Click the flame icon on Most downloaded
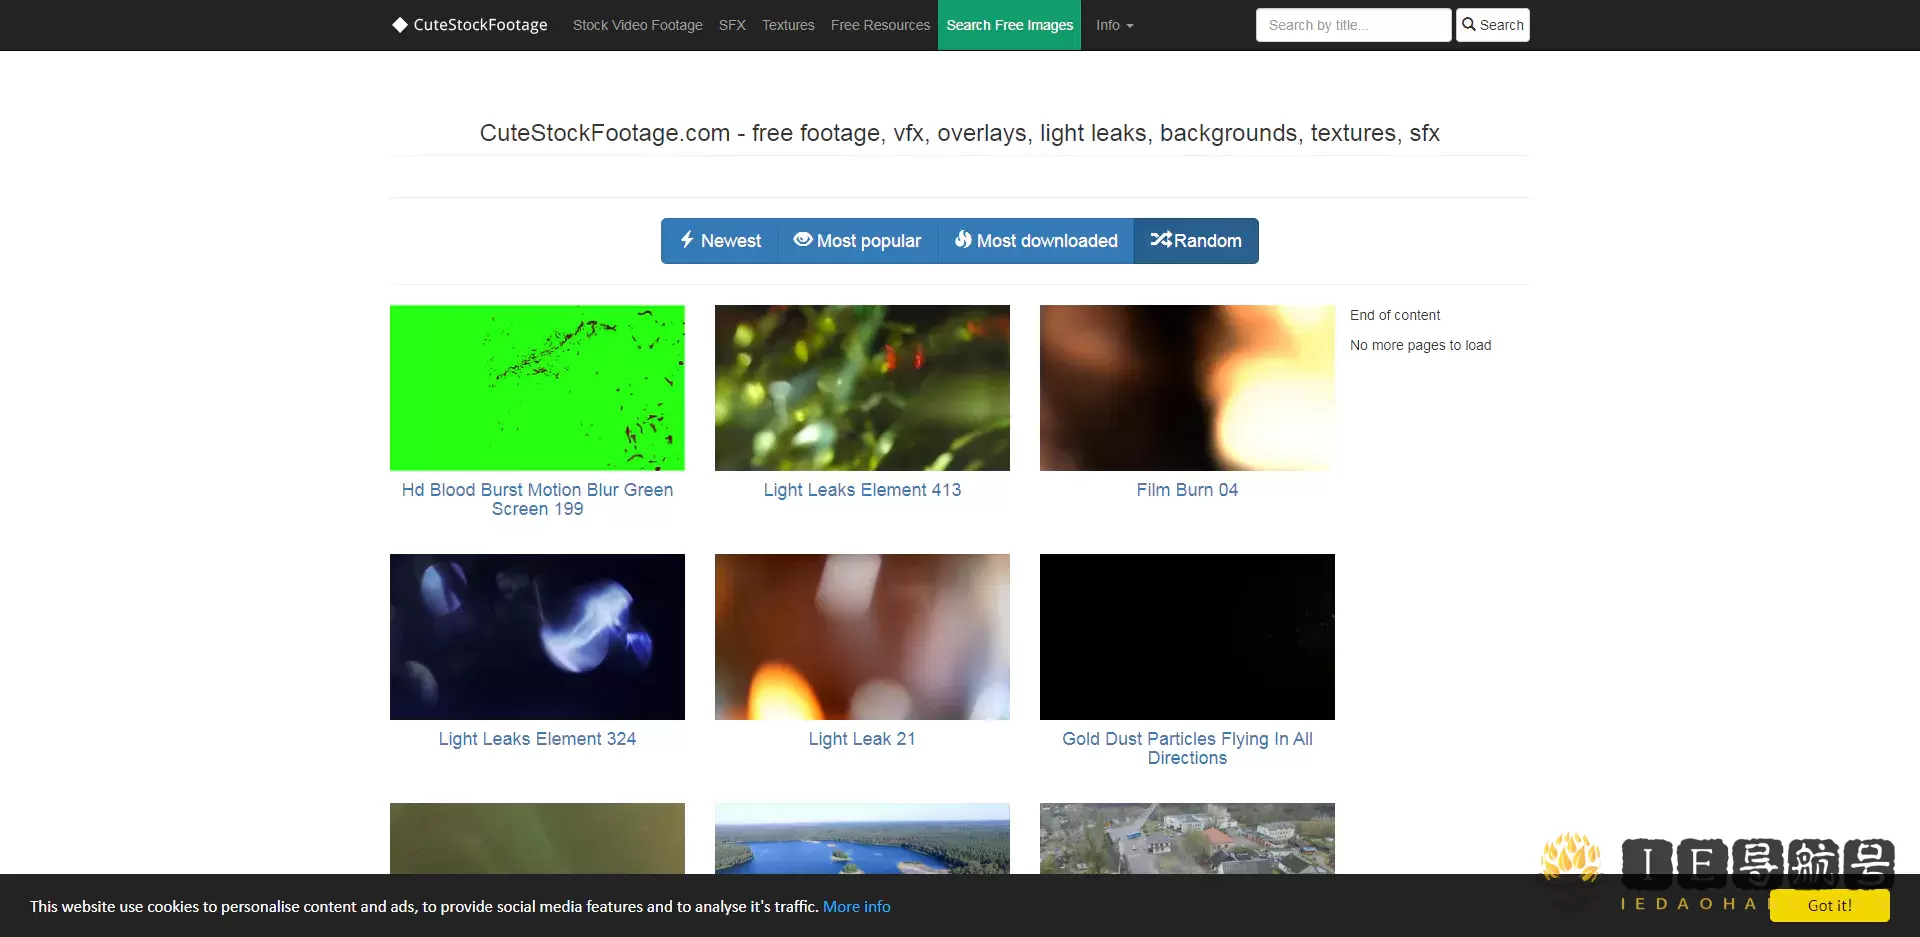 962,240
